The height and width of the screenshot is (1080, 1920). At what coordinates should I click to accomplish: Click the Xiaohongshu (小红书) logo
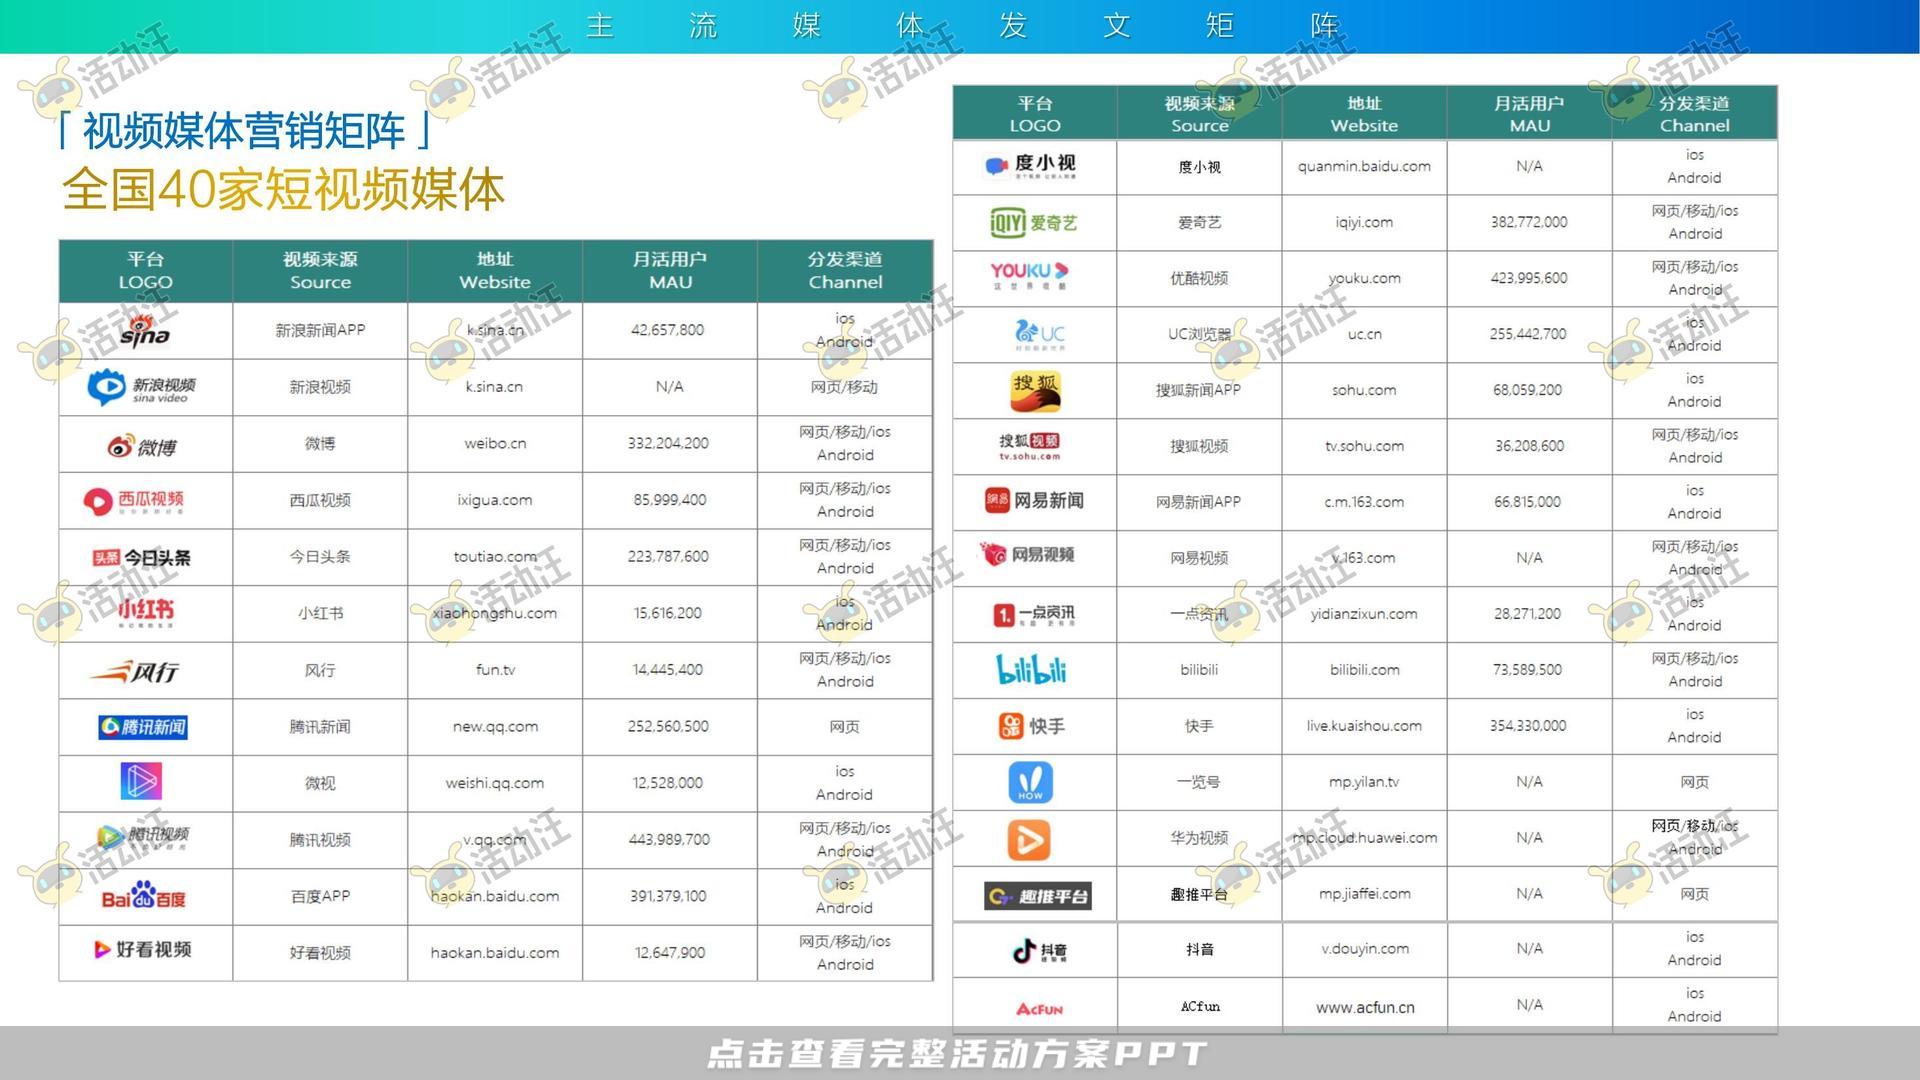pyautogui.click(x=145, y=612)
